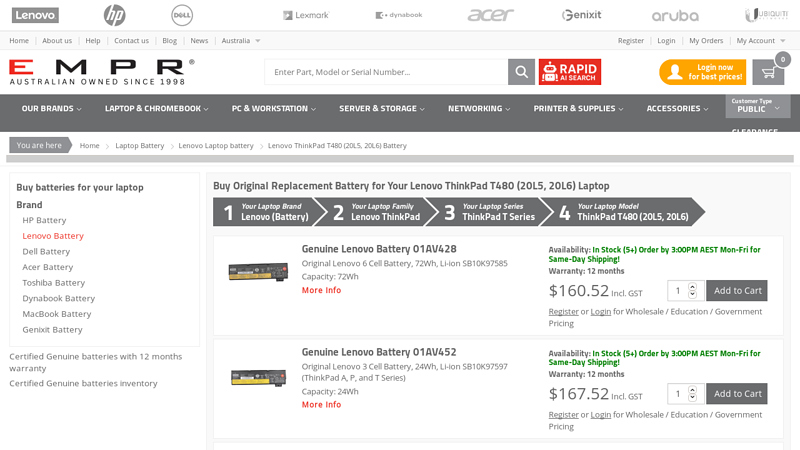Image resolution: width=800 pixels, height=450 pixels.
Task: Open My Orders
Action: (706, 41)
